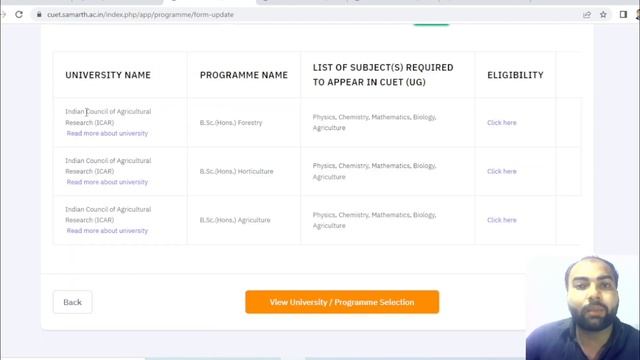Click eligibility 'Click here' for B.Sc.(Hons.) Forestry
Viewport: 640px width, 360px height.
coord(502,122)
